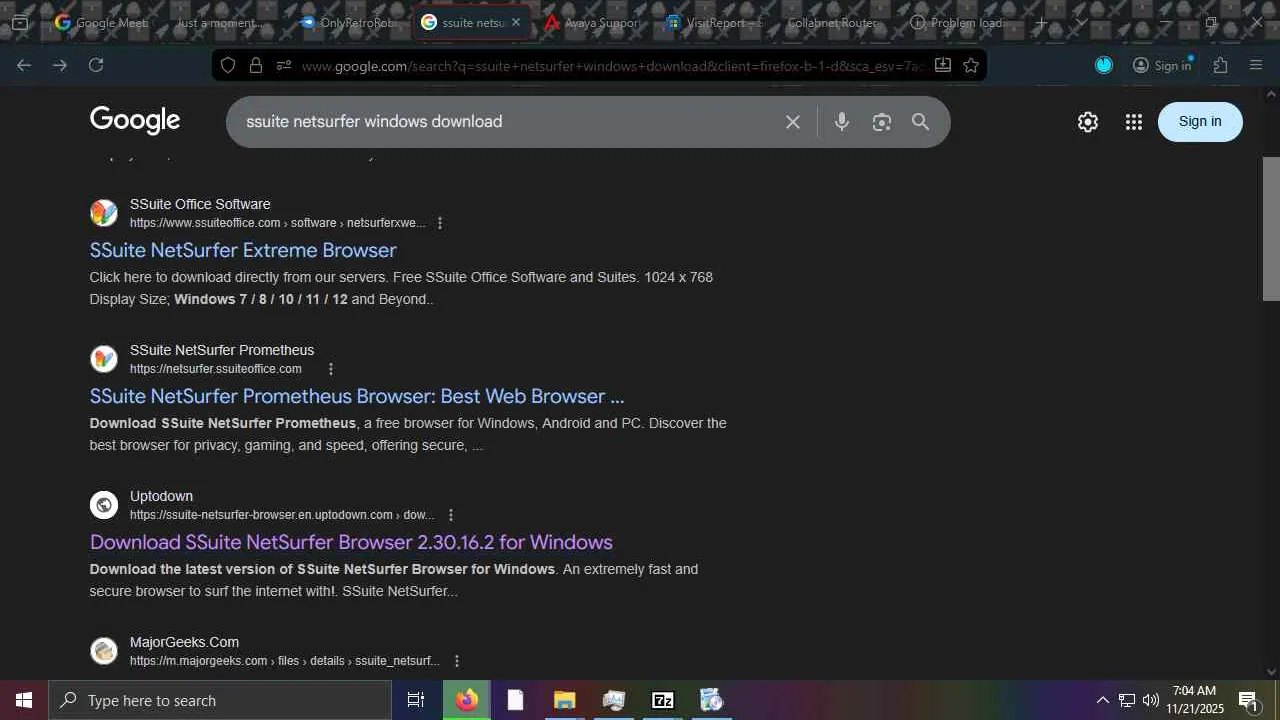Click the page vertical scrollbar thumb
Screen dimensions: 1280x720
tap(1271, 228)
